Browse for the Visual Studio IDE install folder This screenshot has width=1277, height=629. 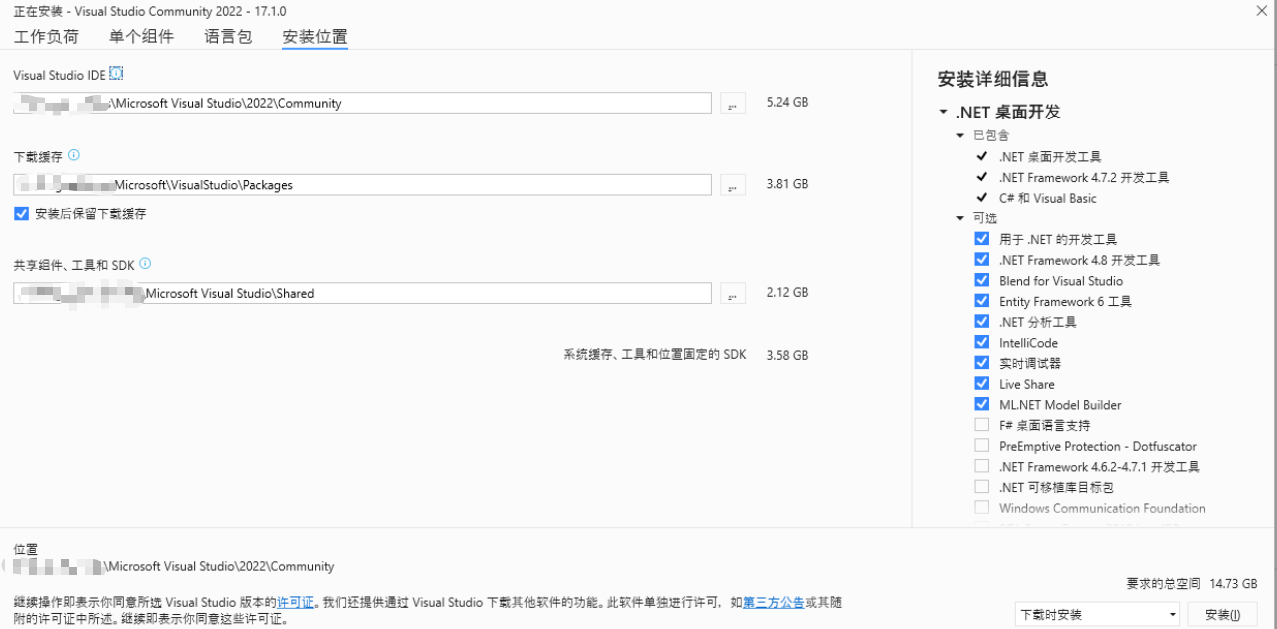click(733, 103)
